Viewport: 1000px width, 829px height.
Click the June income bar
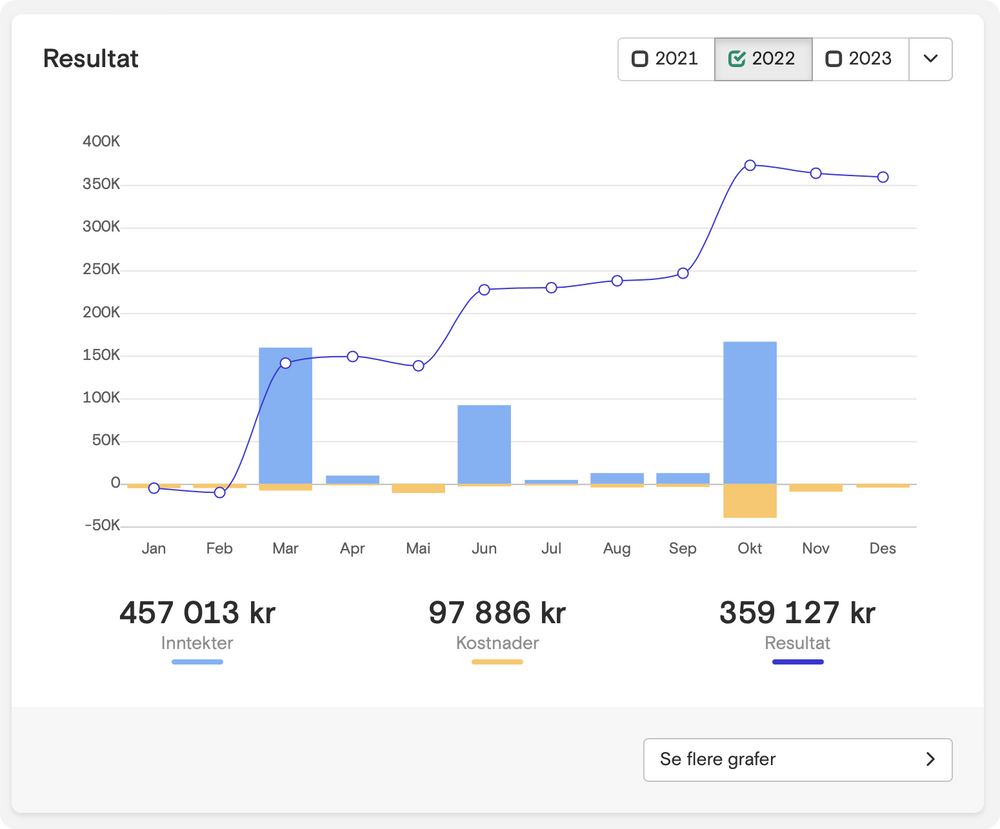(x=484, y=444)
